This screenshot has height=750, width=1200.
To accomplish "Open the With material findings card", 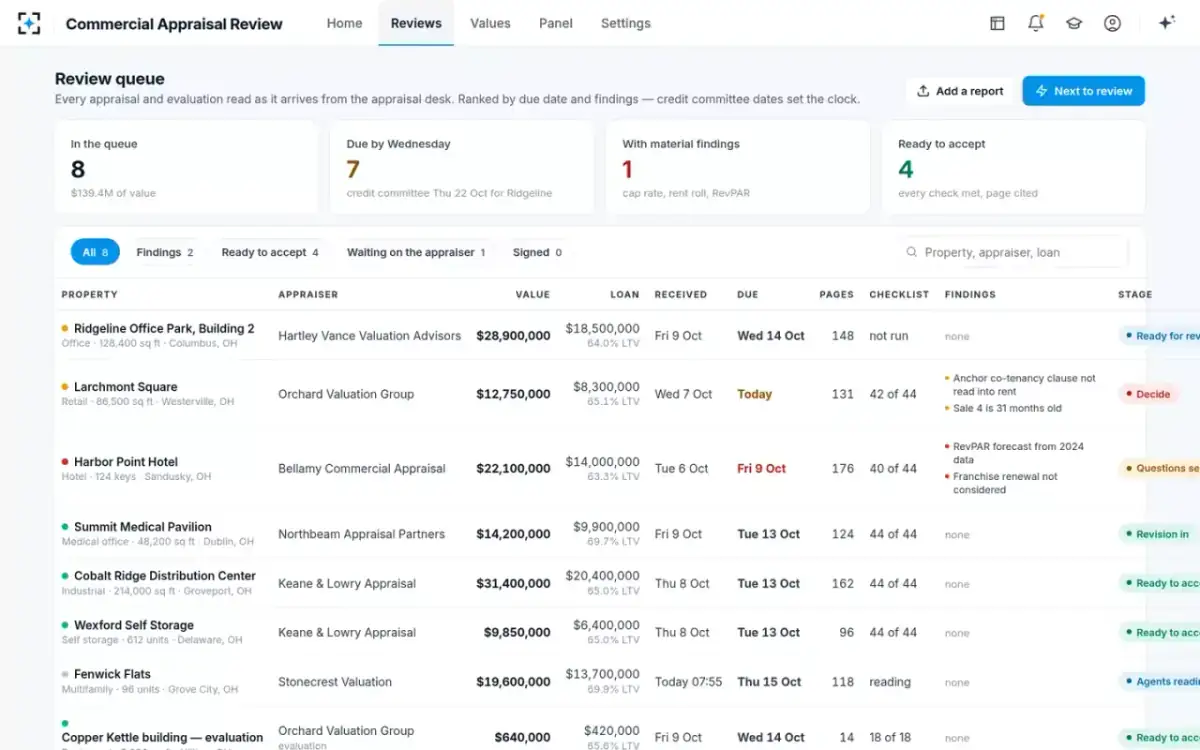I will click(738, 167).
